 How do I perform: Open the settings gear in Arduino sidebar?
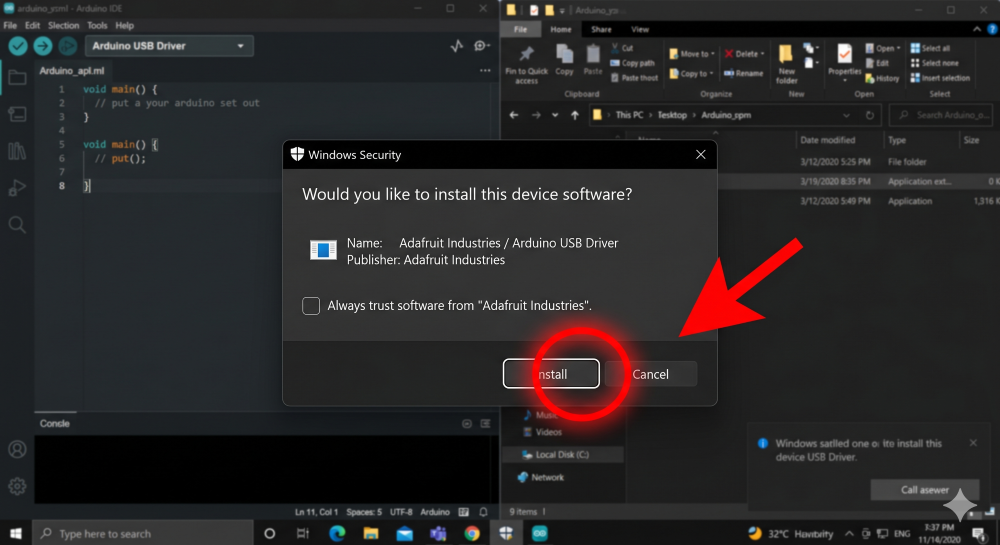point(17,486)
